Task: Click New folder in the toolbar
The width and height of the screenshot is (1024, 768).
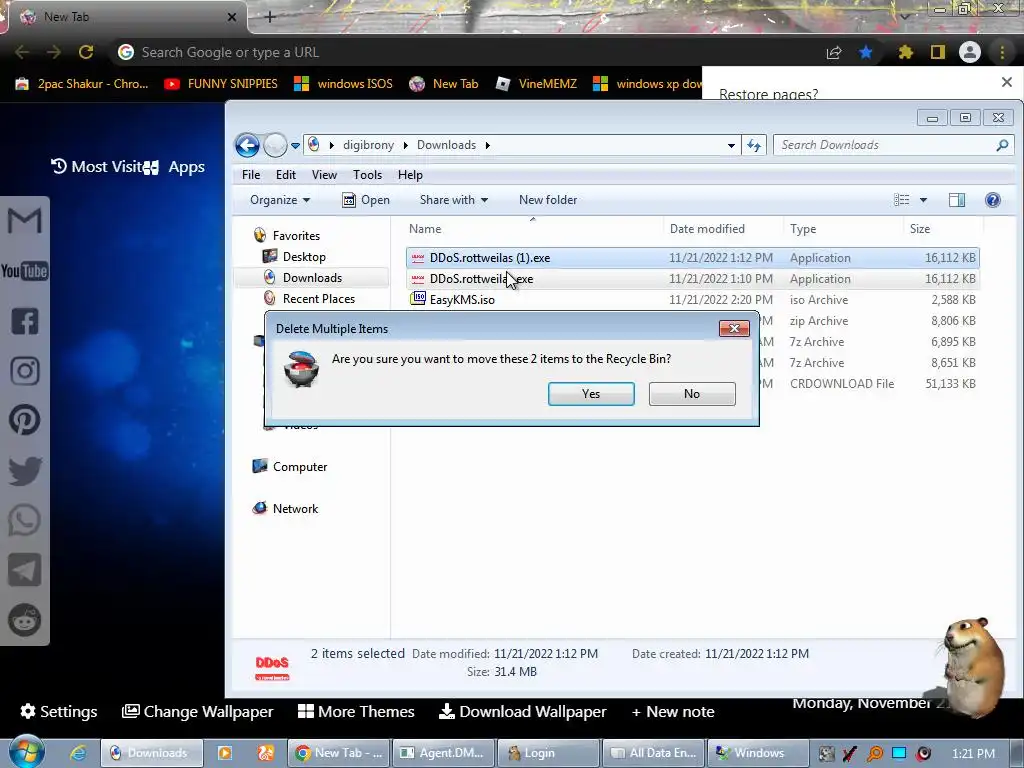Action: (x=548, y=200)
